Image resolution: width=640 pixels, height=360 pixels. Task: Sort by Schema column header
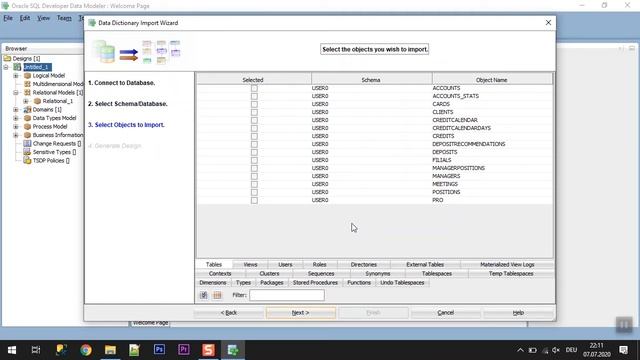[x=371, y=80]
